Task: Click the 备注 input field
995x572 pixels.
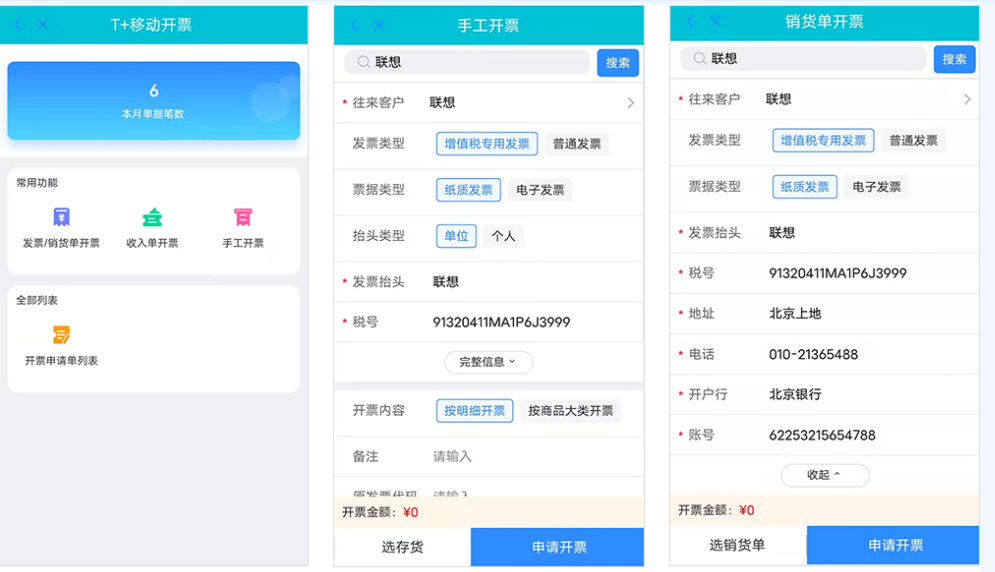Action: [530, 456]
